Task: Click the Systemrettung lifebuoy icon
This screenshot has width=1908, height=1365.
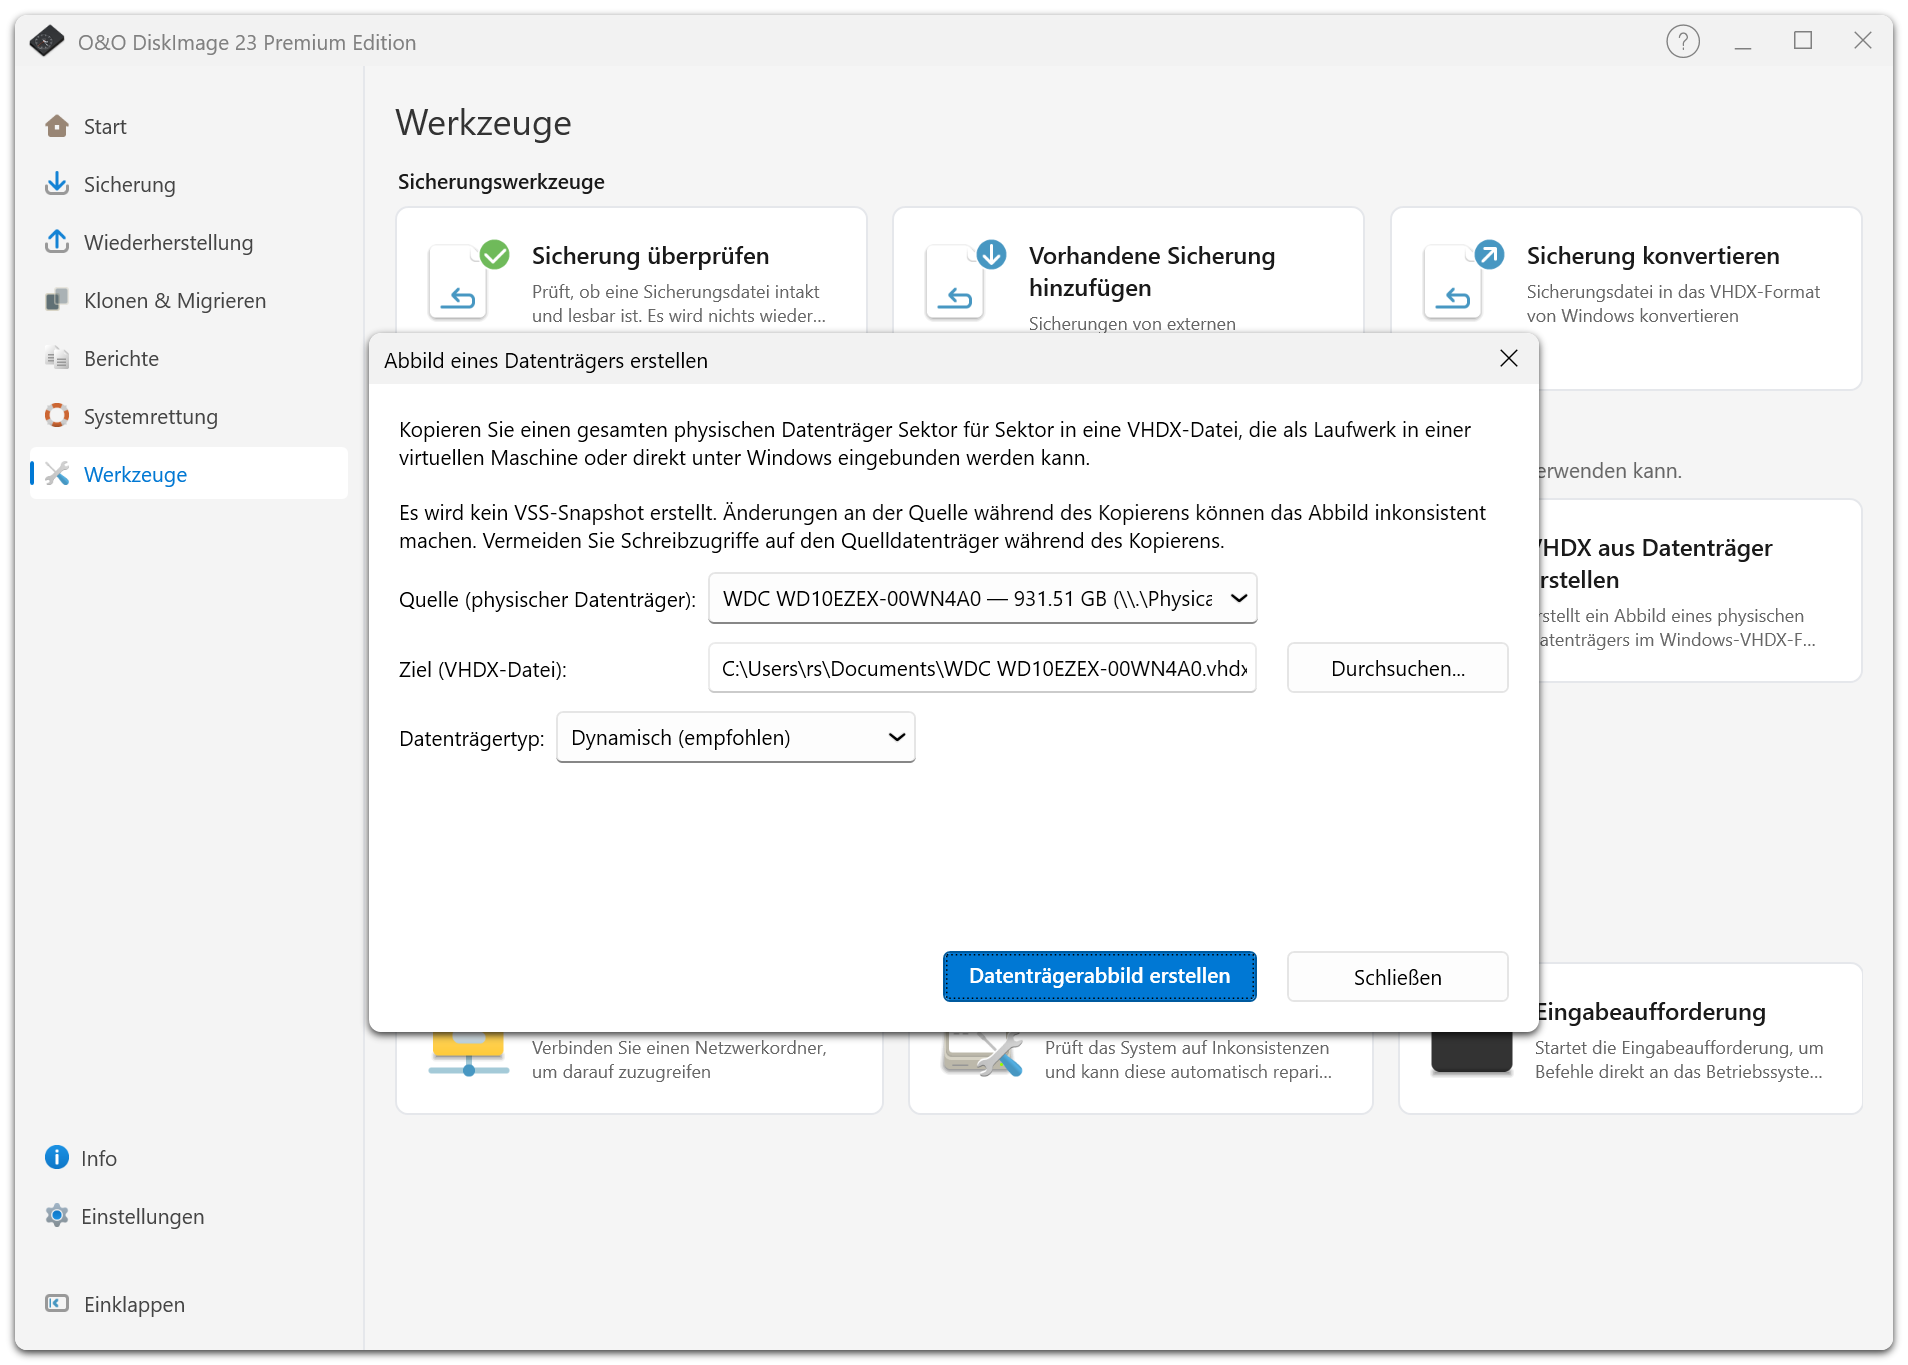Action: pyautogui.click(x=57, y=416)
